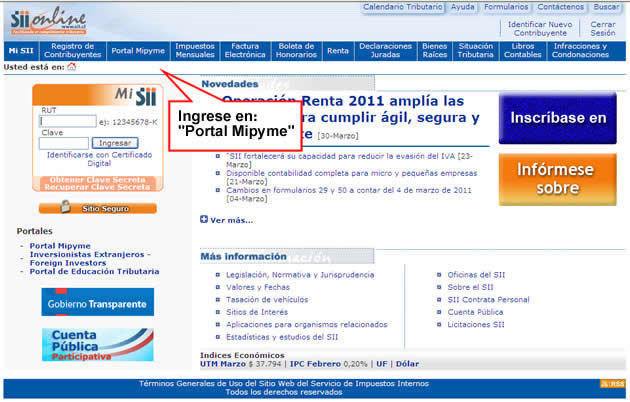Click the Sitio Seguro padlock button
The height and width of the screenshot is (402, 630).
(x=98, y=208)
